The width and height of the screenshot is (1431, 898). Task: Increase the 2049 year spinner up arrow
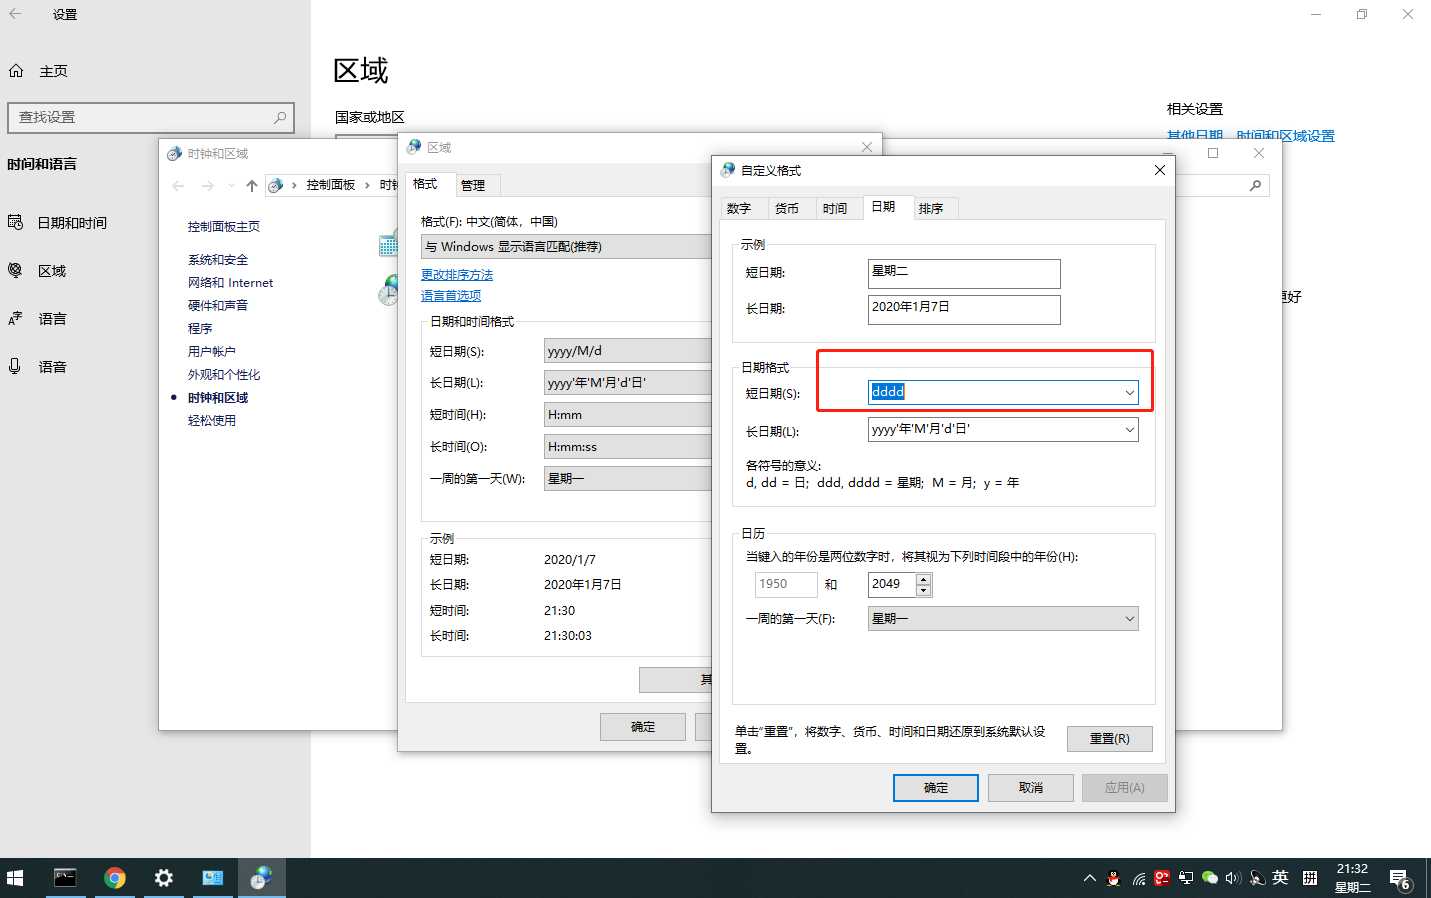click(924, 579)
